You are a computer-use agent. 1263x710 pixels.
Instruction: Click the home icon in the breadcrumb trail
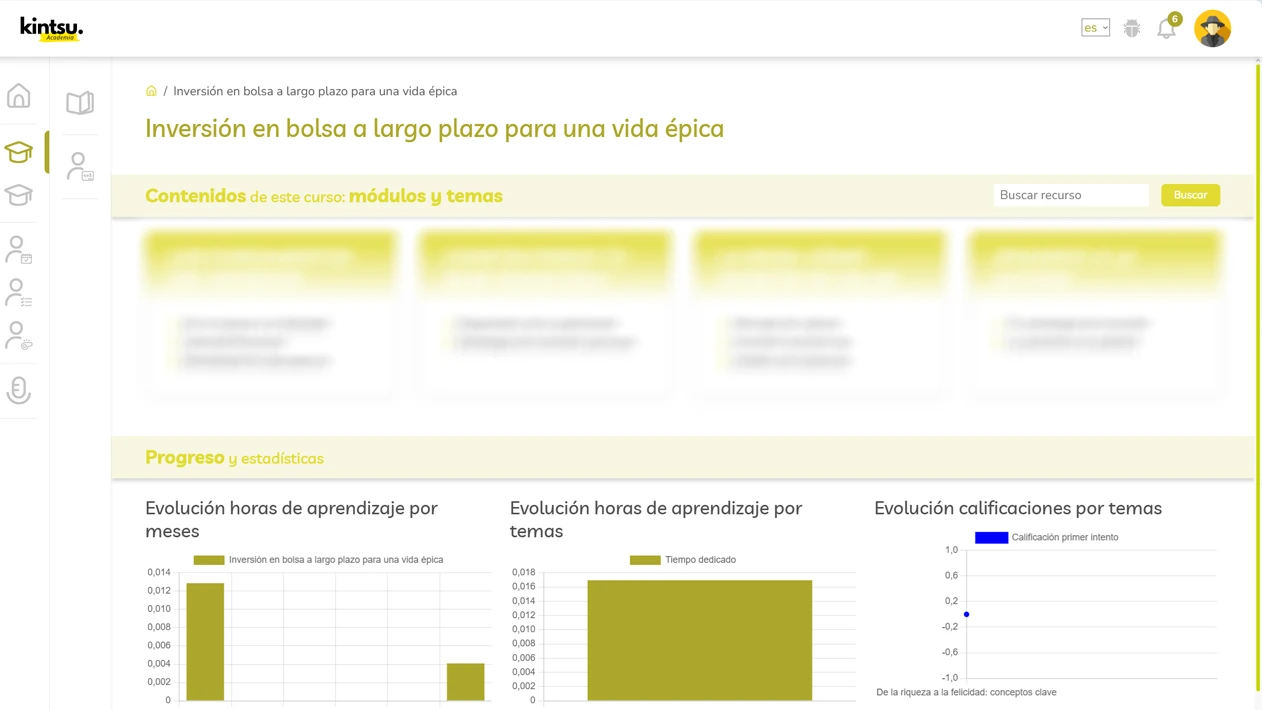point(151,90)
